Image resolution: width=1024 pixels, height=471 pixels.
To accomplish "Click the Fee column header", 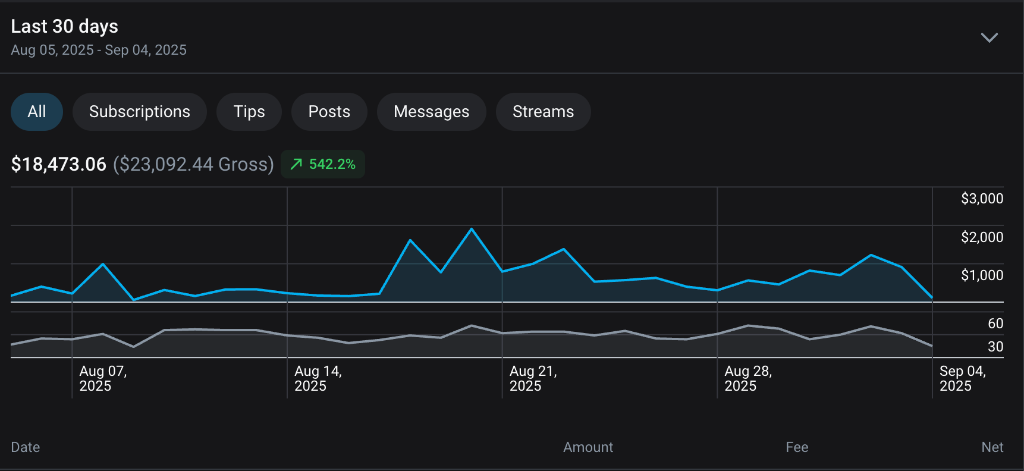I will 796,447.
